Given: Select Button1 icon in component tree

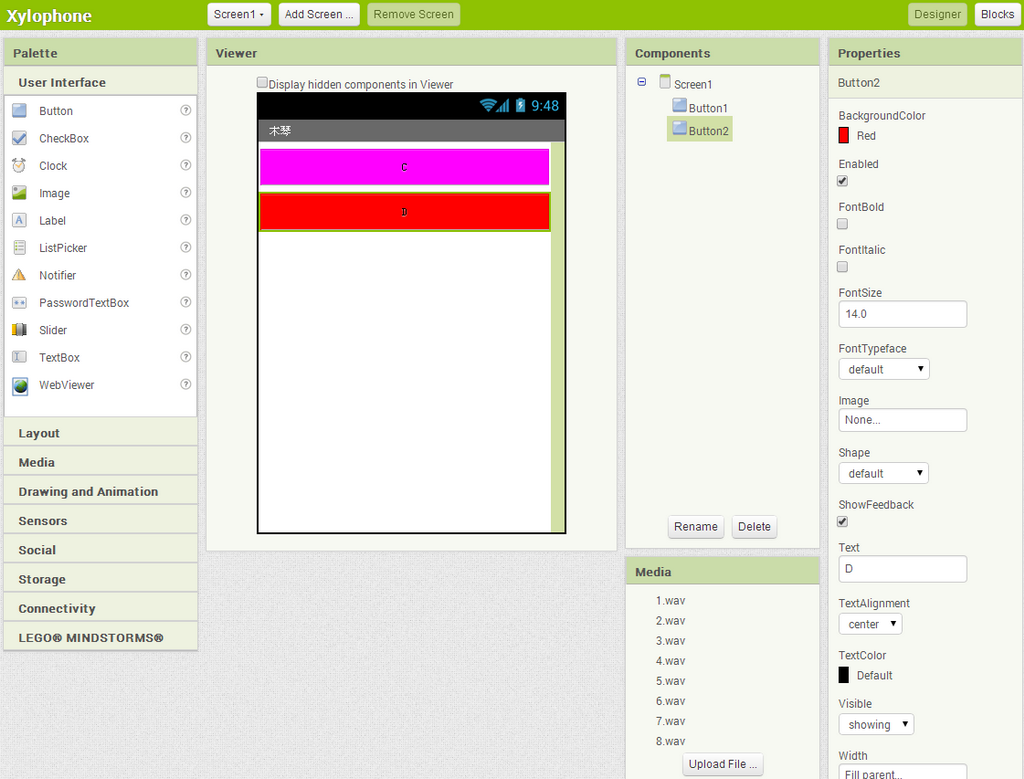Looking at the screenshot, I should coord(680,106).
